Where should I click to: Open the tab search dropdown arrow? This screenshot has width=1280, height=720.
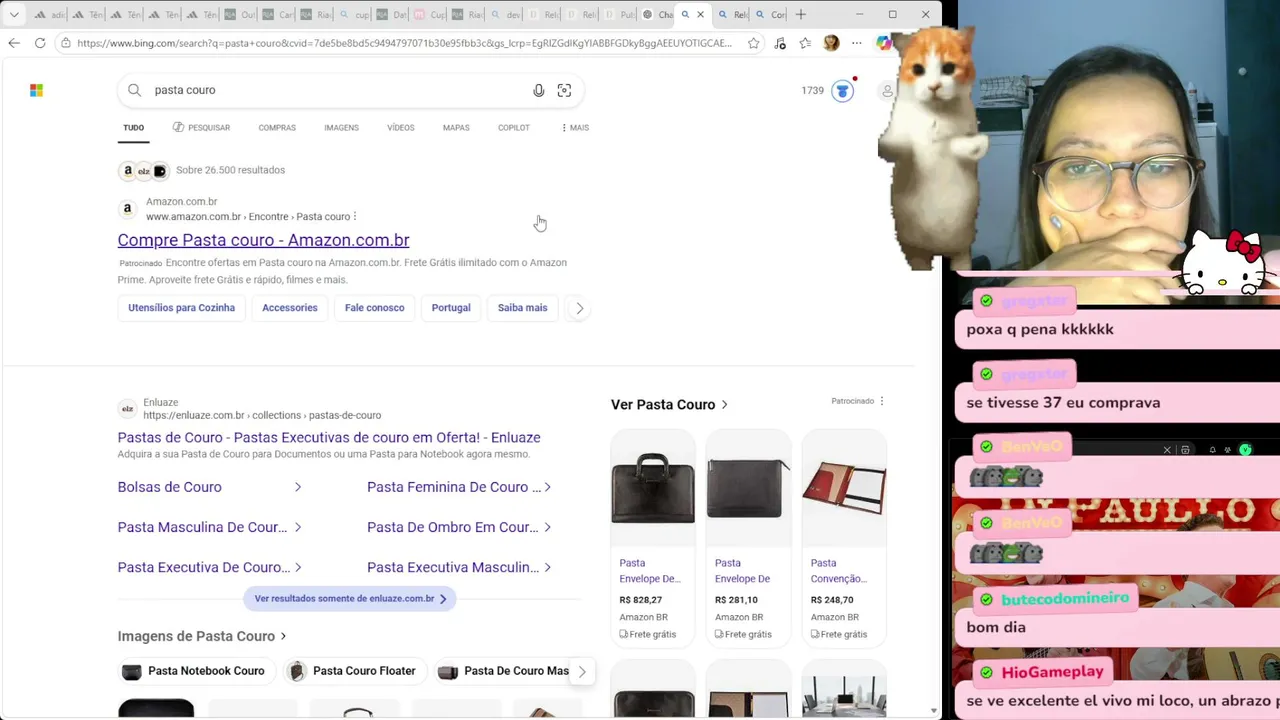14,14
